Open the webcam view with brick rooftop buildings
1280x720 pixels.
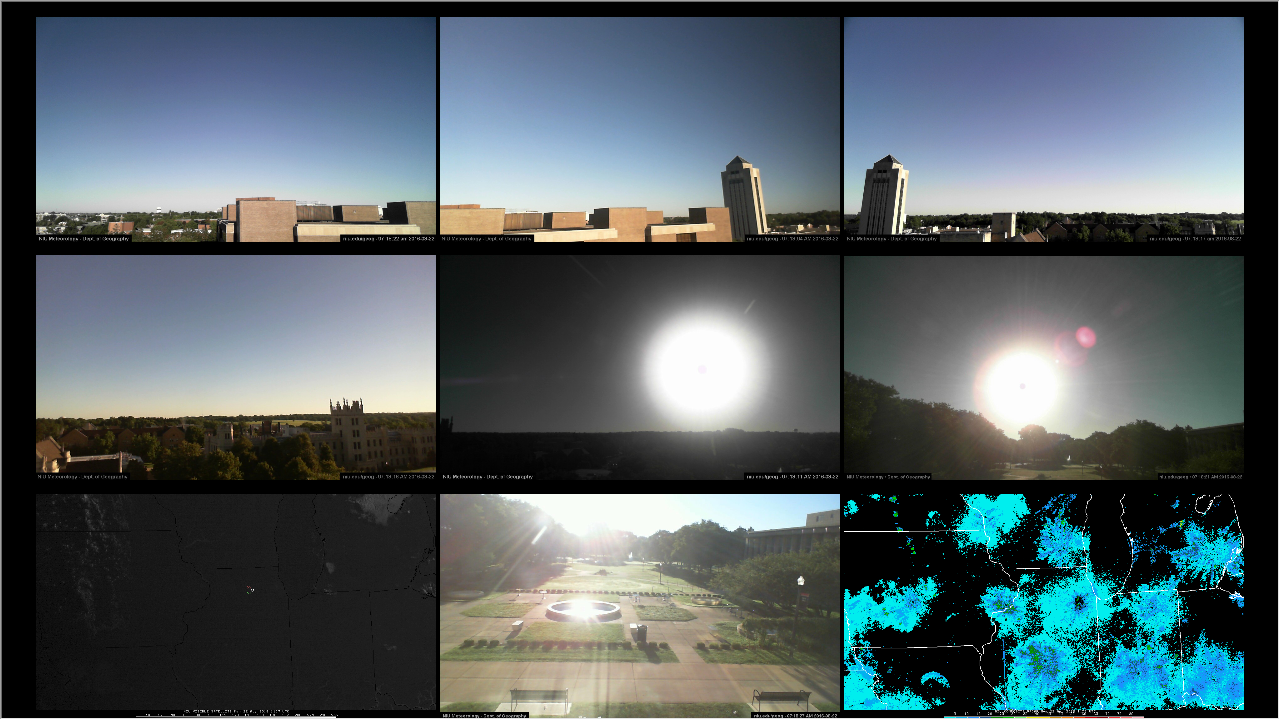(x=236, y=130)
